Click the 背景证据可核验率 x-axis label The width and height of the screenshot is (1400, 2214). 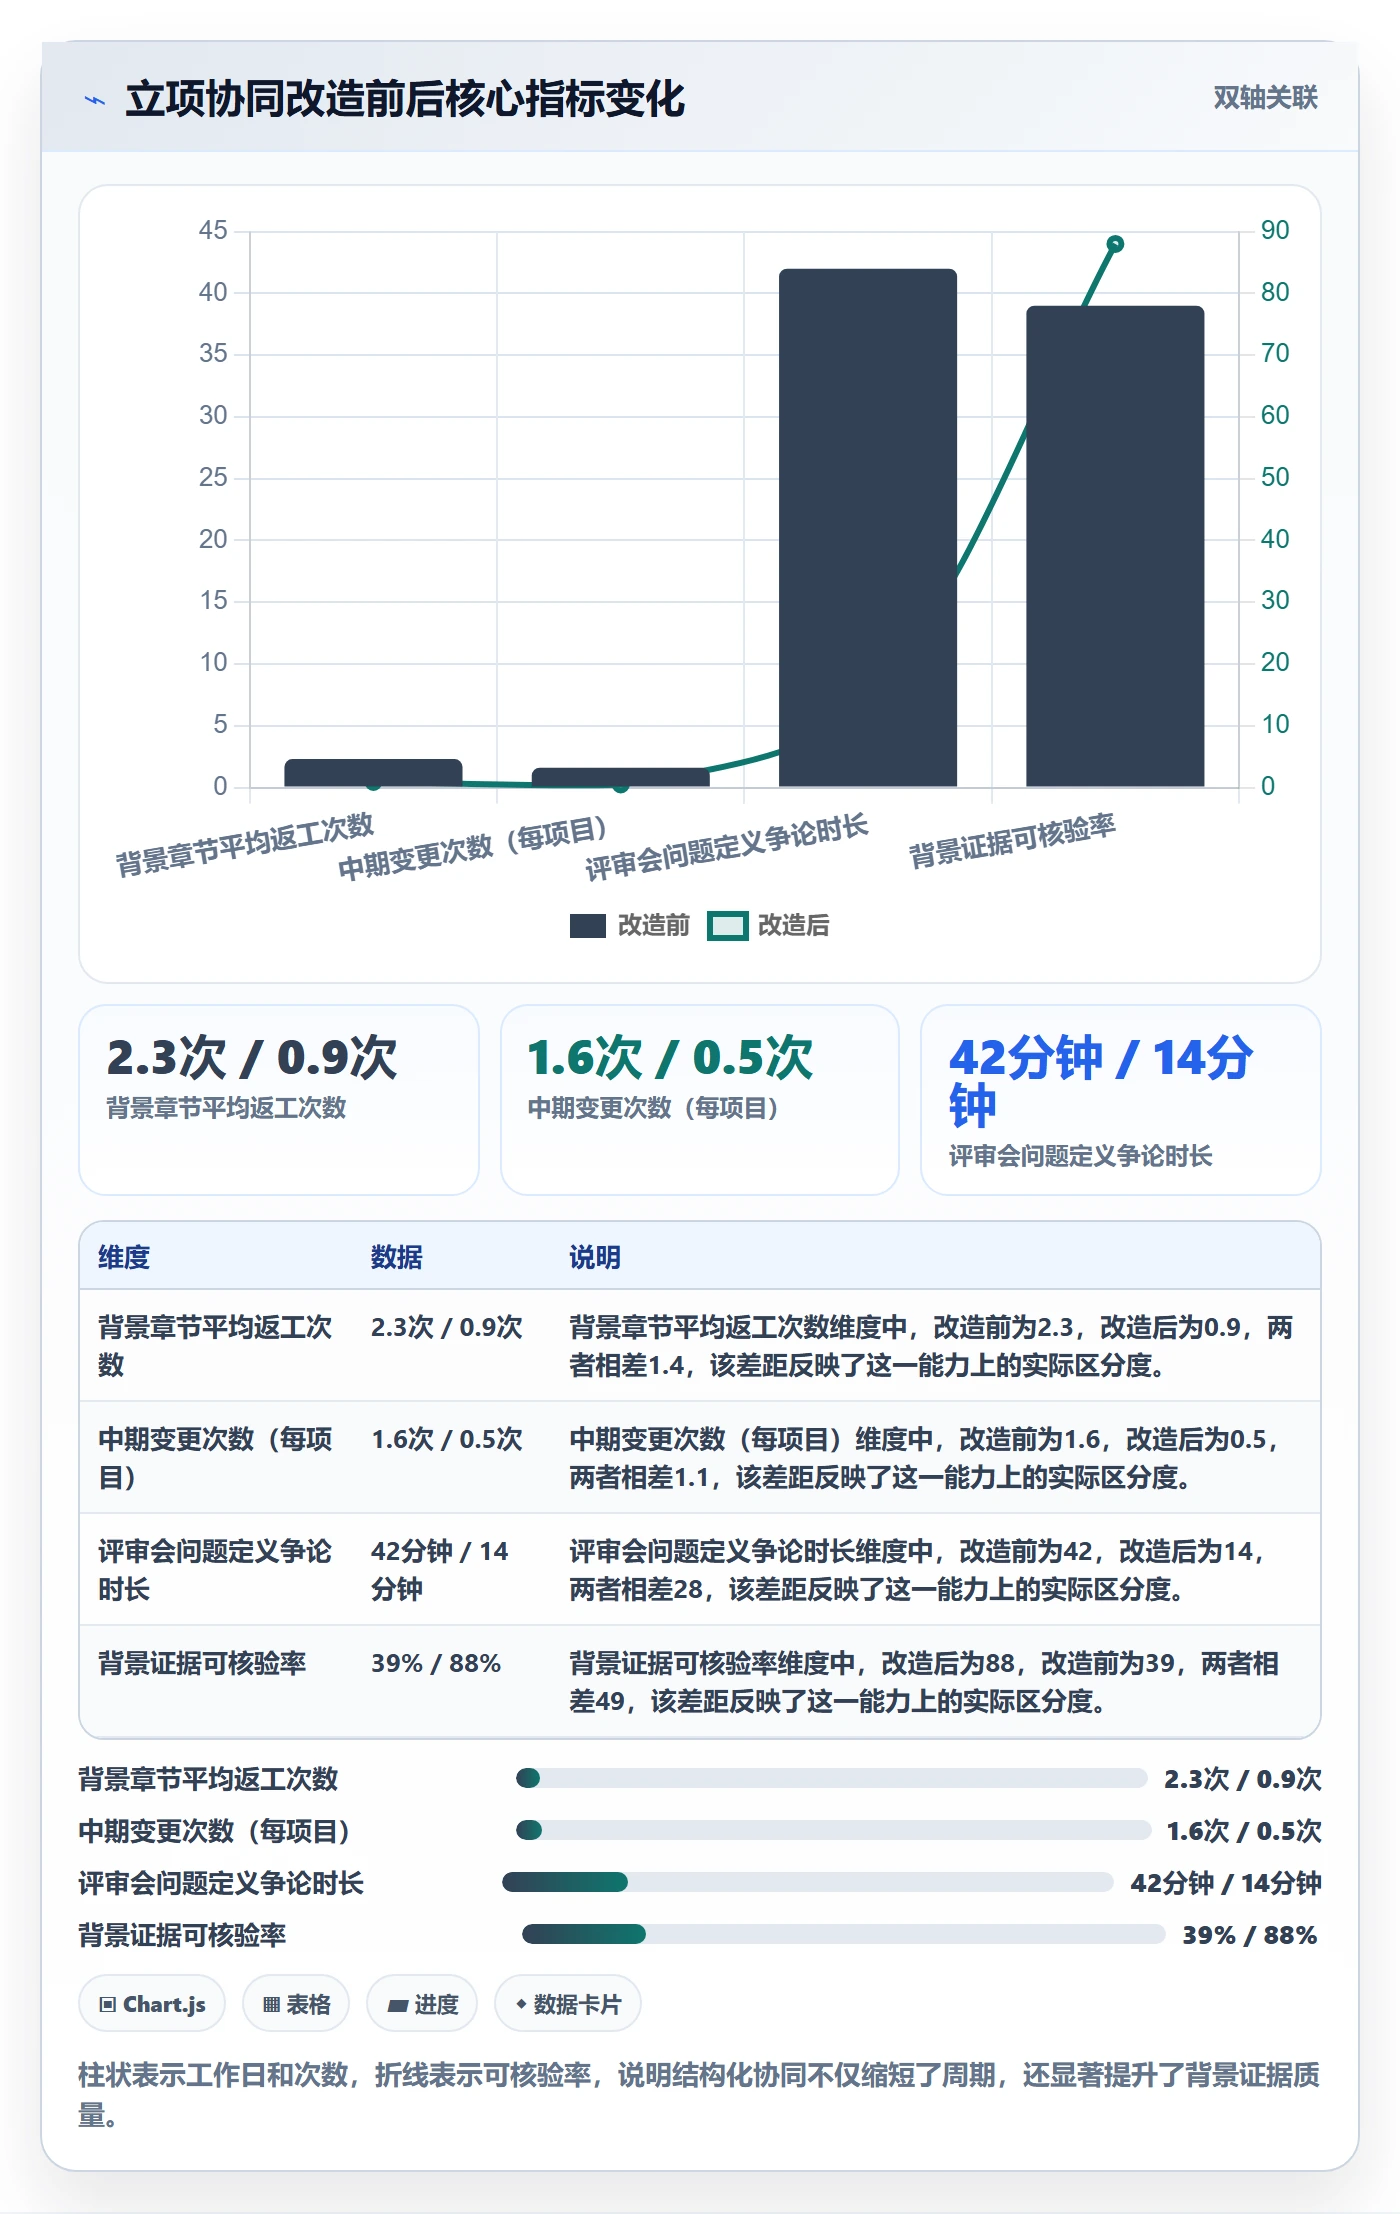click(1012, 841)
